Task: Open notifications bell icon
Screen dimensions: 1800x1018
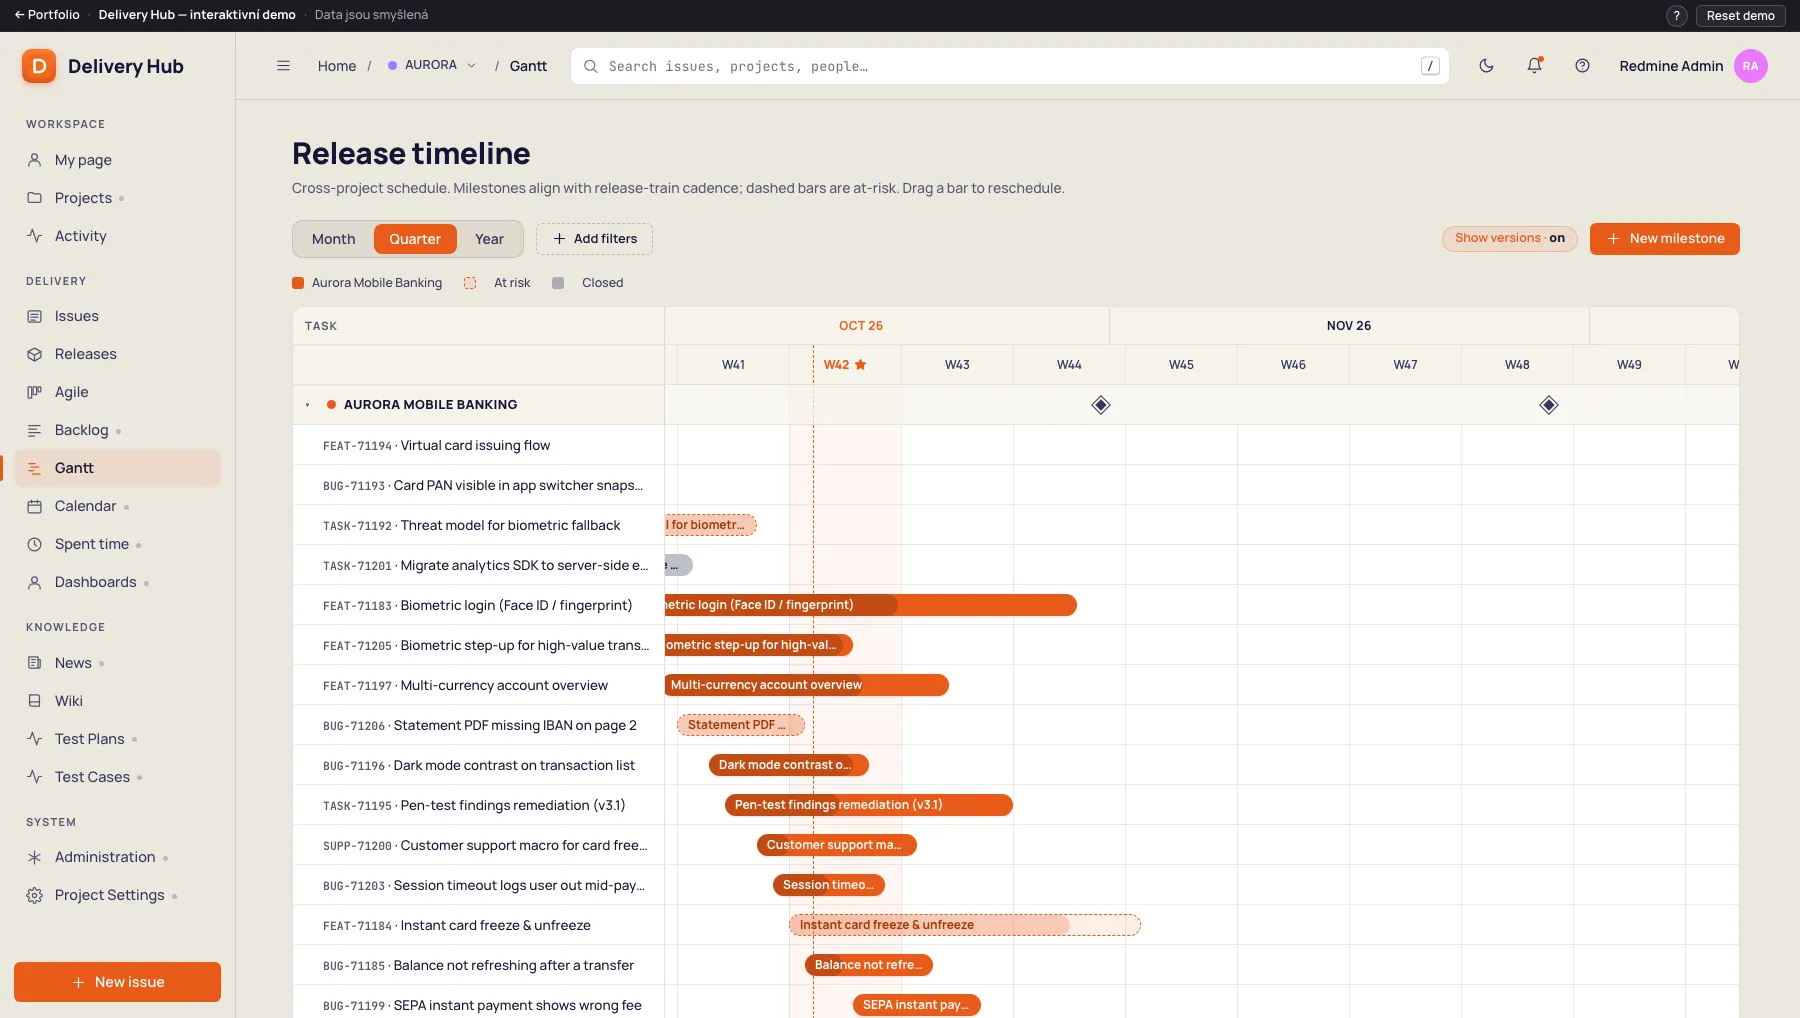Action: coord(1534,66)
